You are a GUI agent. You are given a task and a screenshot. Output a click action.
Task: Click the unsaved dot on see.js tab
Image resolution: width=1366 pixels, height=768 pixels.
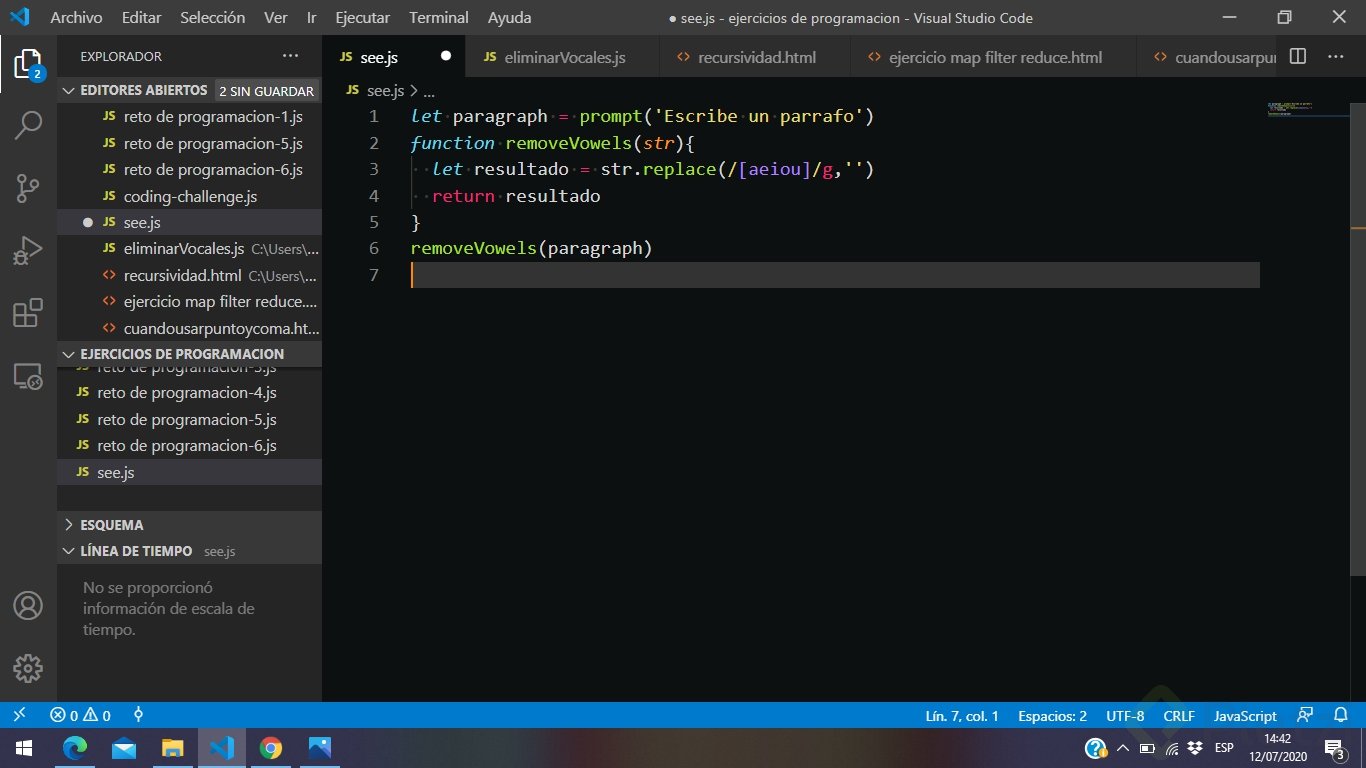(446, 57)
